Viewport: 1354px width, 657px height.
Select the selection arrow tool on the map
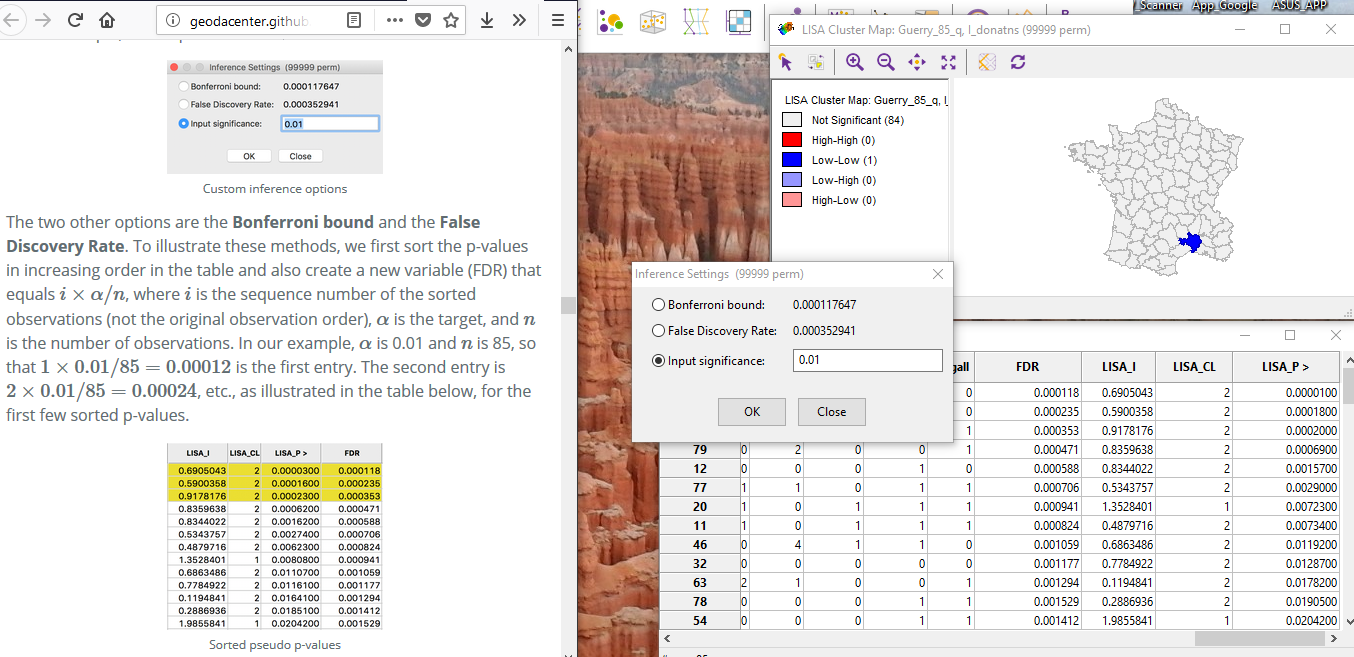tap(785, 61)
